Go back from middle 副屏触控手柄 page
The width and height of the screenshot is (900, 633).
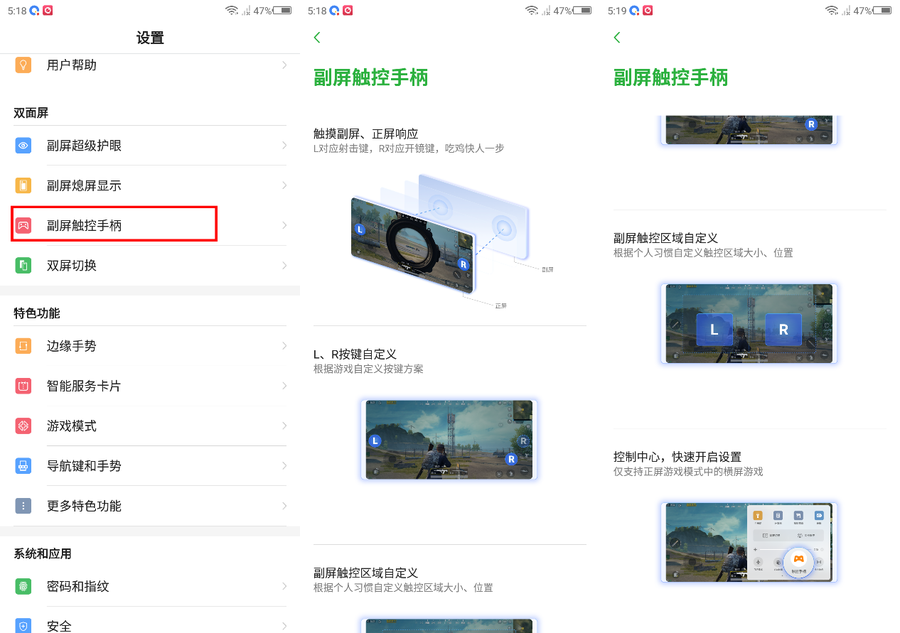point(317,37)
